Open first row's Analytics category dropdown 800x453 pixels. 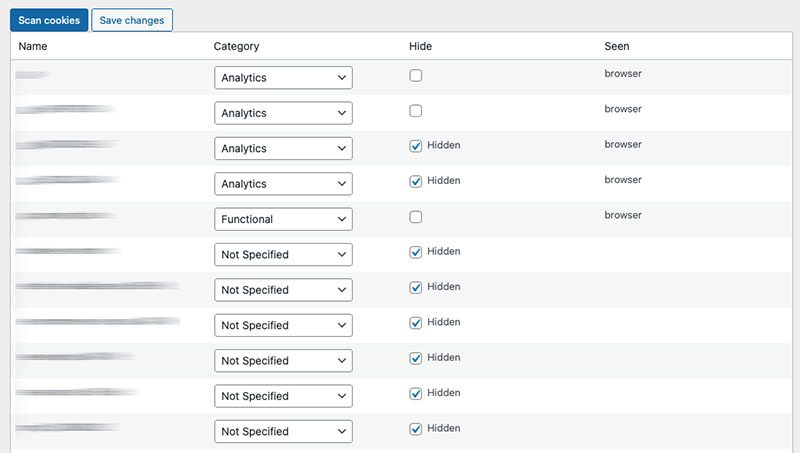283,78
